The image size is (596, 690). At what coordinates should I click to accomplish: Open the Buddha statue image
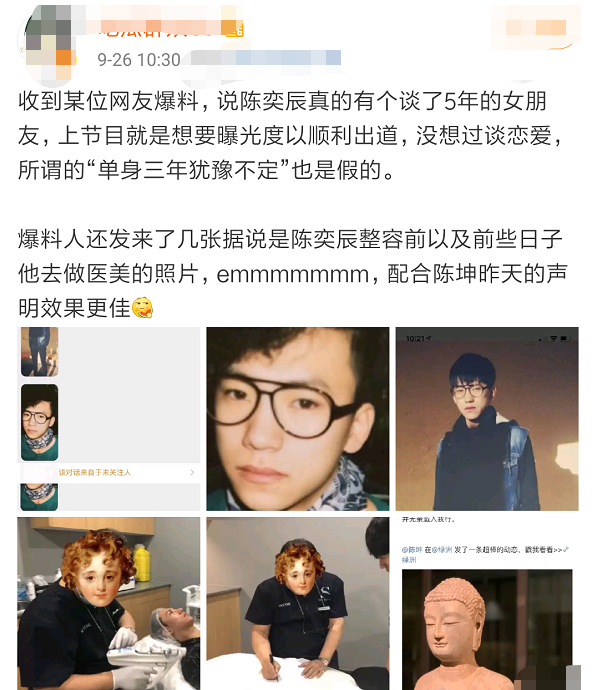pyautogui.click(x=487, y=629)
